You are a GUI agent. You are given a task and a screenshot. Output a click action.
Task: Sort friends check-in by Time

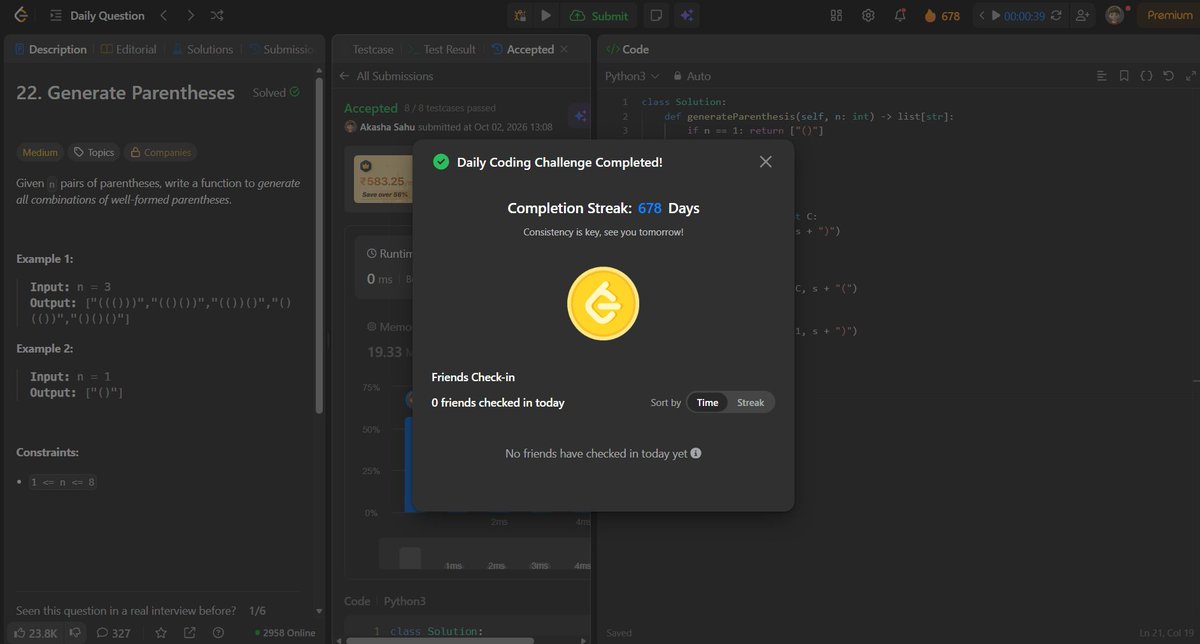tap(707, 403)
